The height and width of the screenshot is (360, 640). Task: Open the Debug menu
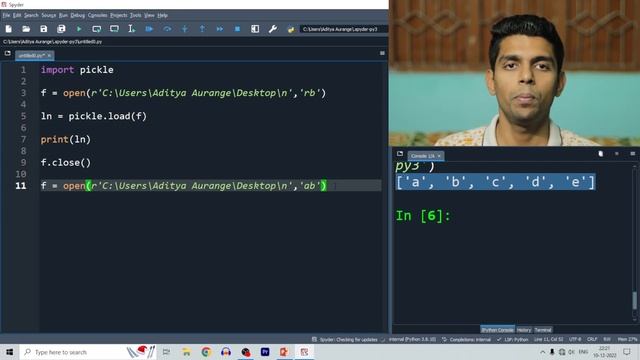(x=78, y=15)
